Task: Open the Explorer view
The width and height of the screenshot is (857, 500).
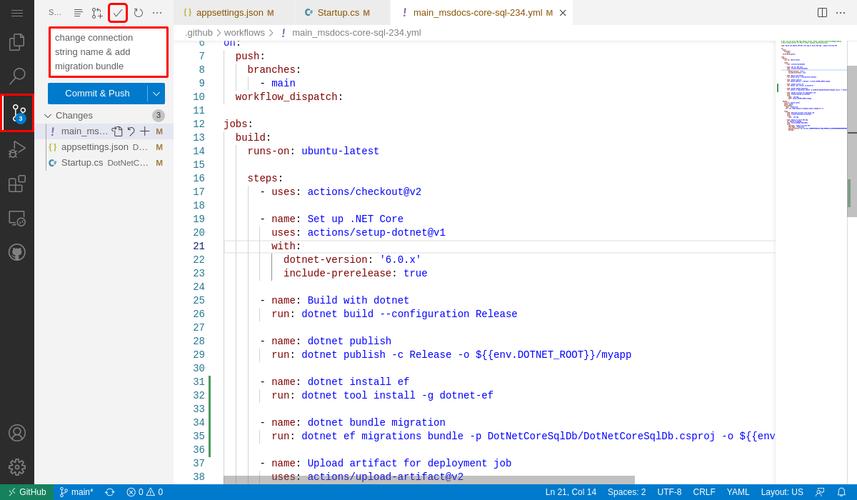Action: (x=17, y=42)
